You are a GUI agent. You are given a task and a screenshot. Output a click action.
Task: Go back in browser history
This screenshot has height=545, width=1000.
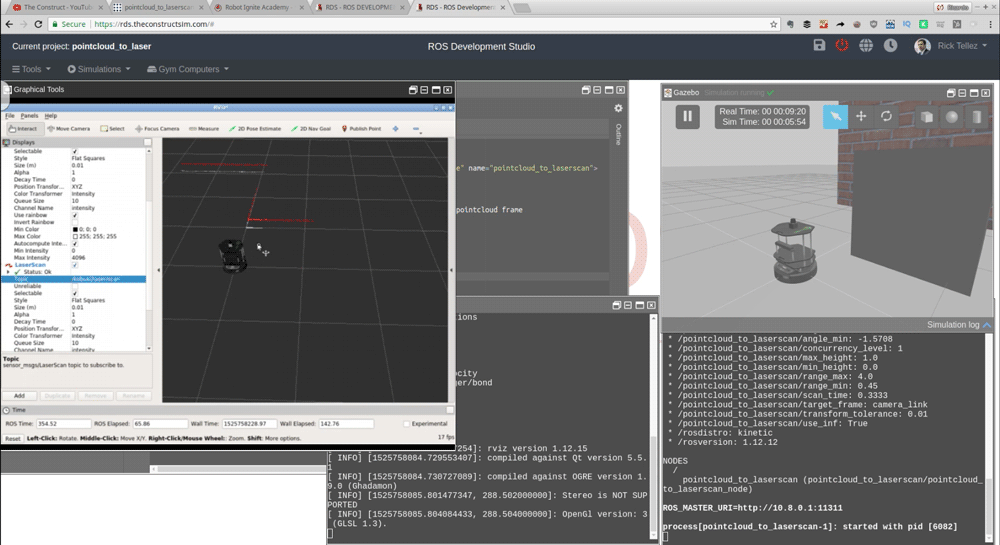9,24
